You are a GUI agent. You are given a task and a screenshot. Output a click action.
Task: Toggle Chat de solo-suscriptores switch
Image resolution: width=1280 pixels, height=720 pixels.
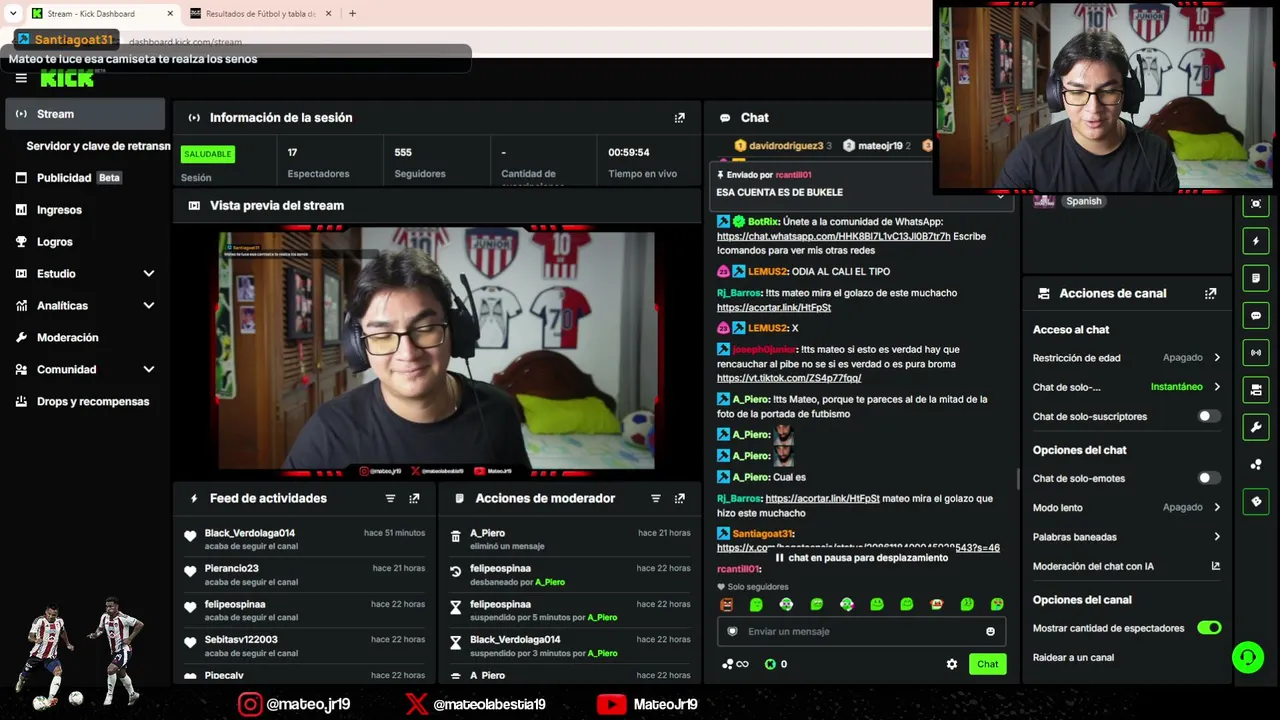(1210, 416)
